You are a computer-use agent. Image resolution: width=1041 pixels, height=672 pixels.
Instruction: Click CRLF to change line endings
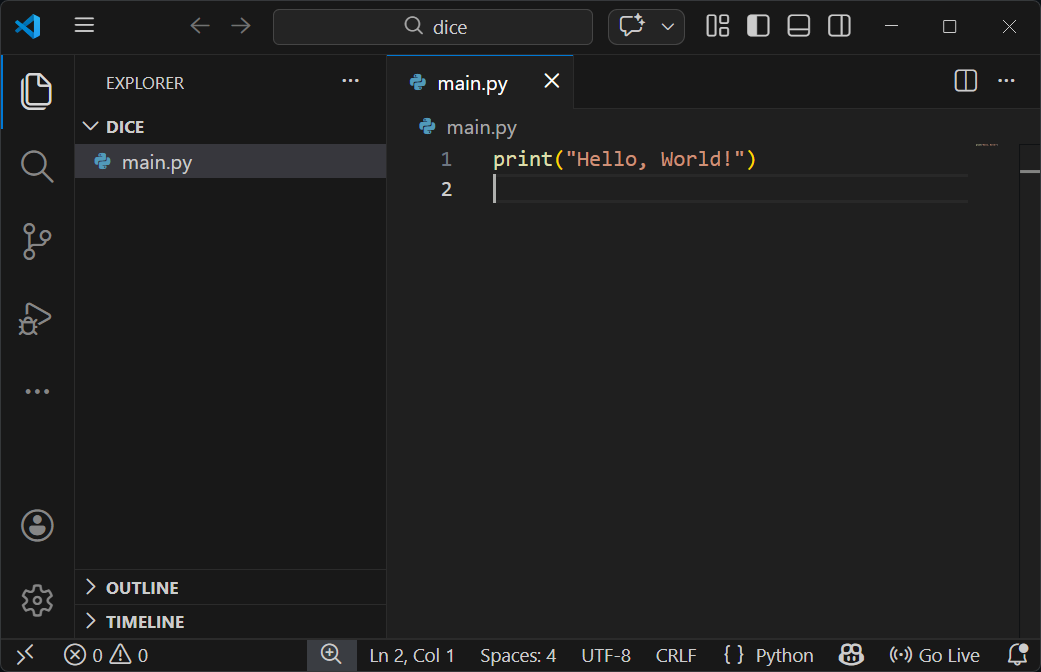(676, 655)
